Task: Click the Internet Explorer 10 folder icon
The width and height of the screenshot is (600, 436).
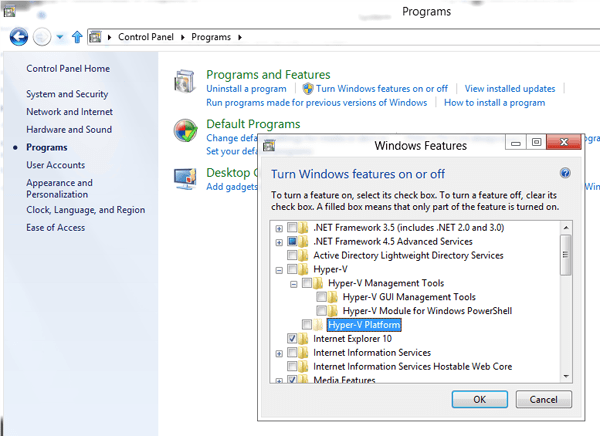Action: point(303,338)
